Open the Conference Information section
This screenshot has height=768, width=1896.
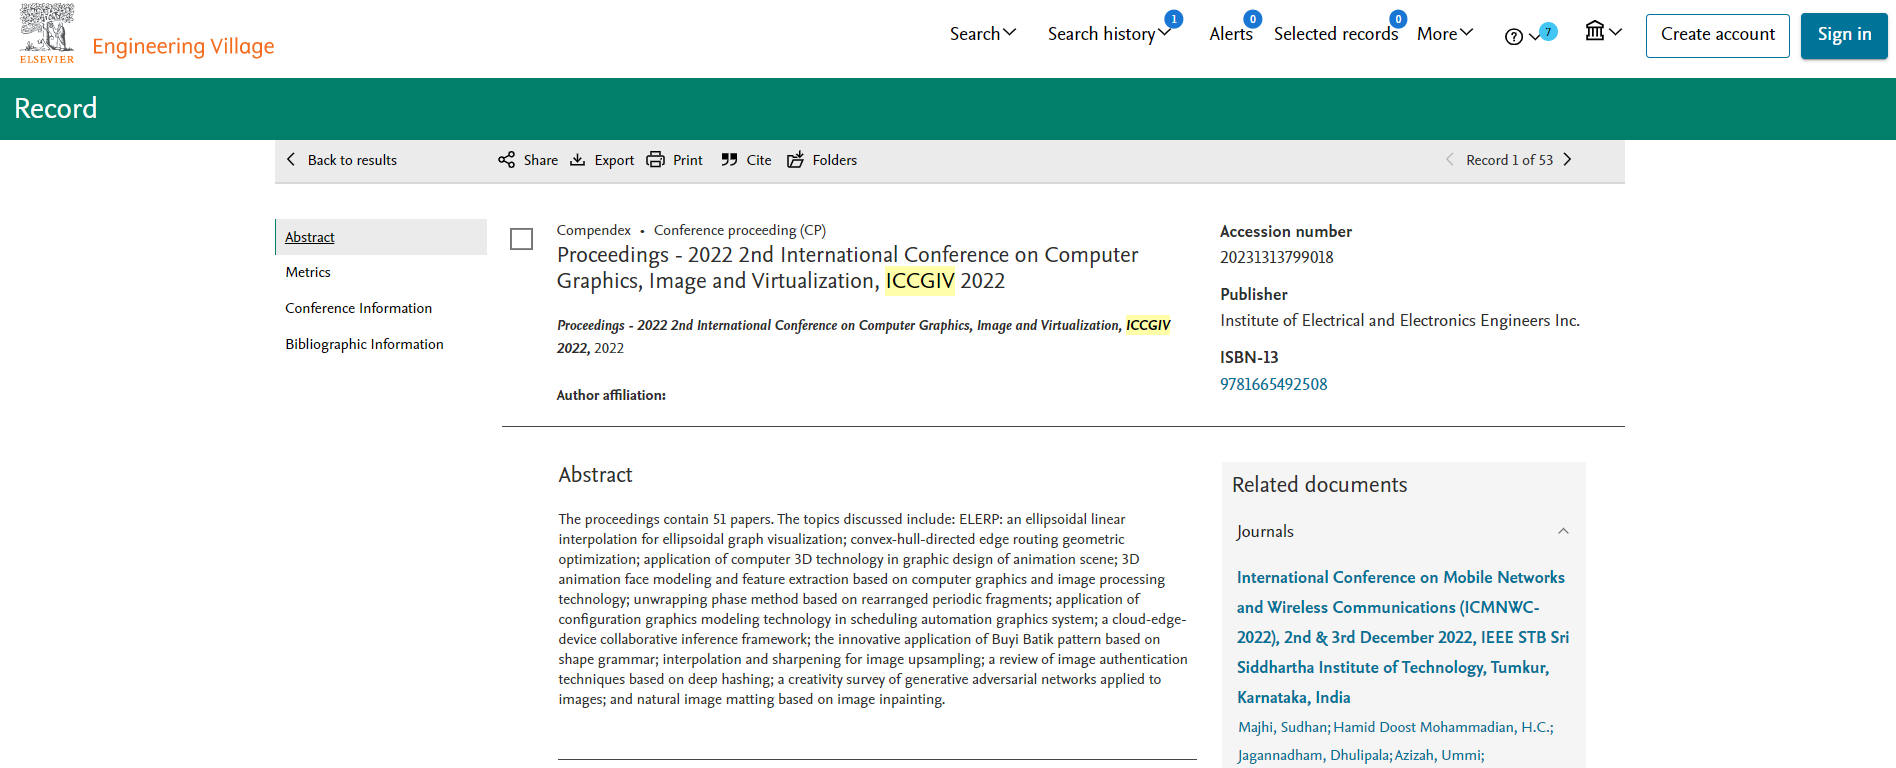click(359, 308)
